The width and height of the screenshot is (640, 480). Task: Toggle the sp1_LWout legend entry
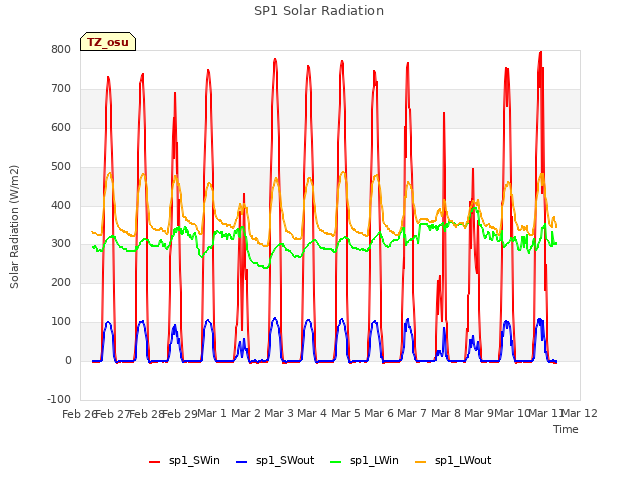point(453,461)
